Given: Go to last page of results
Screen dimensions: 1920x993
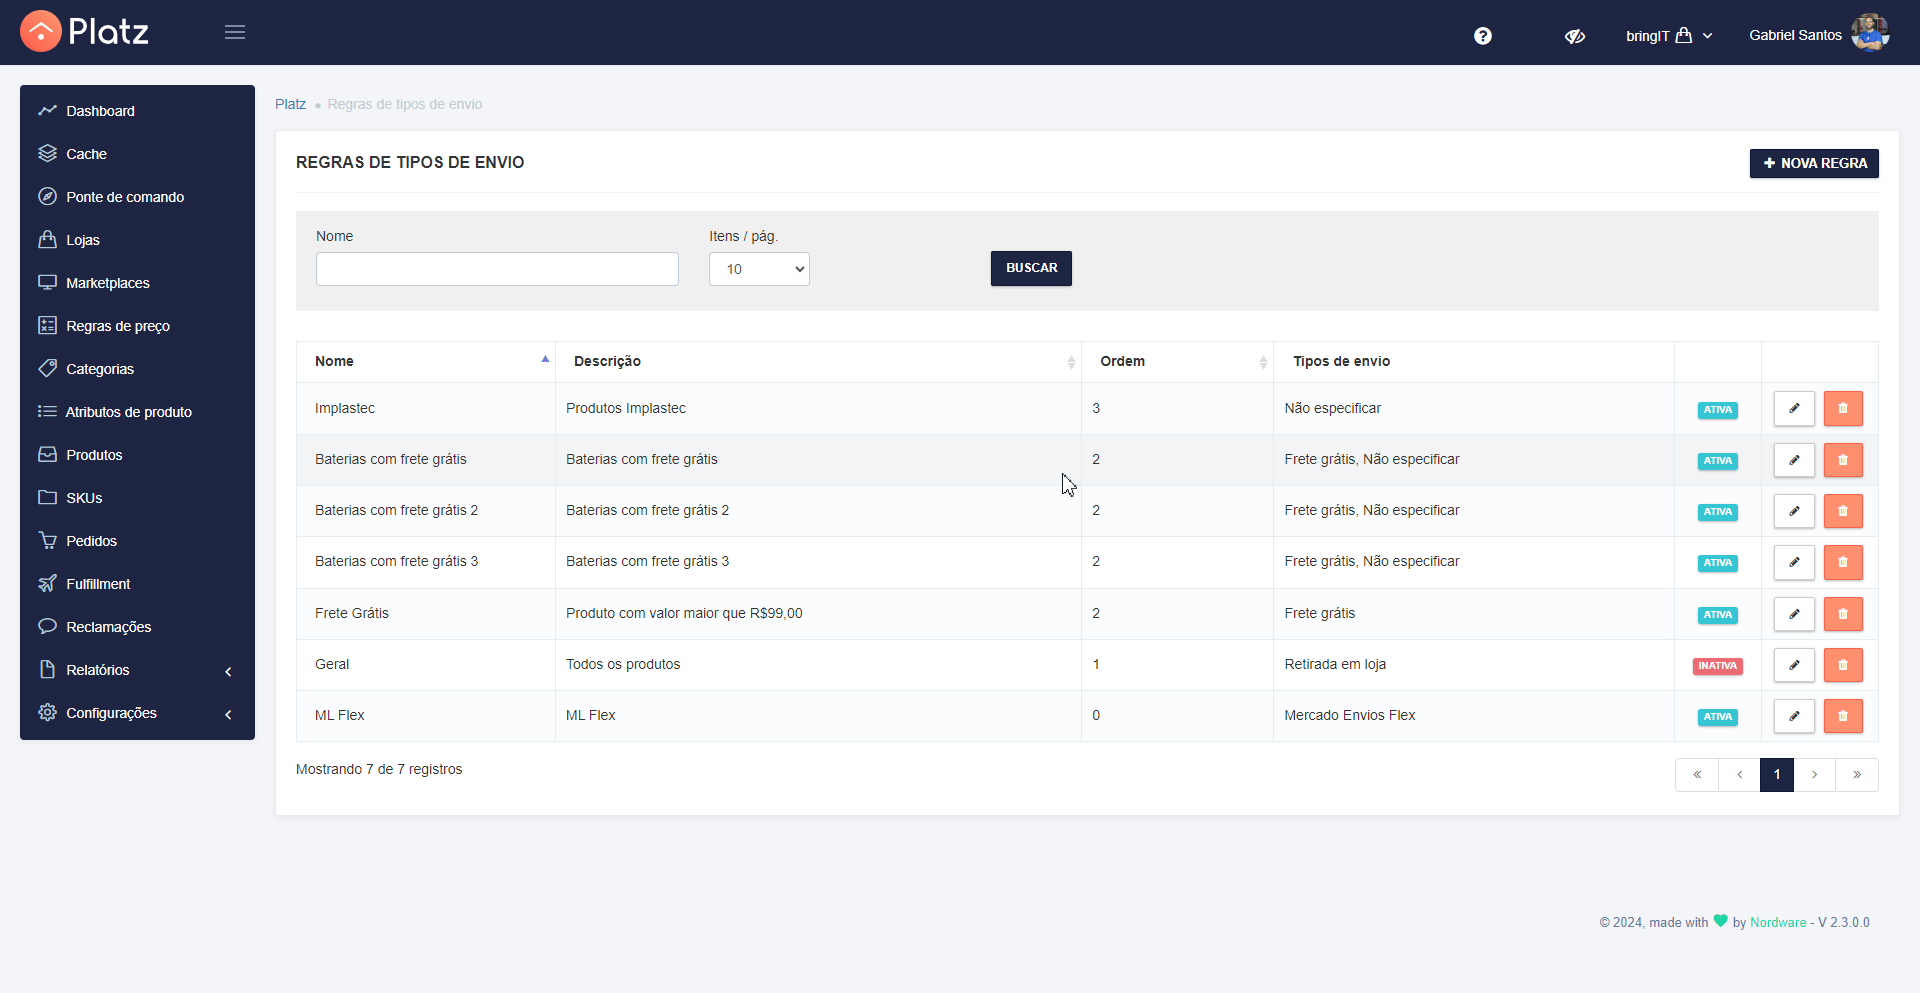Looking at the screenshot, I should point(1857,775).
